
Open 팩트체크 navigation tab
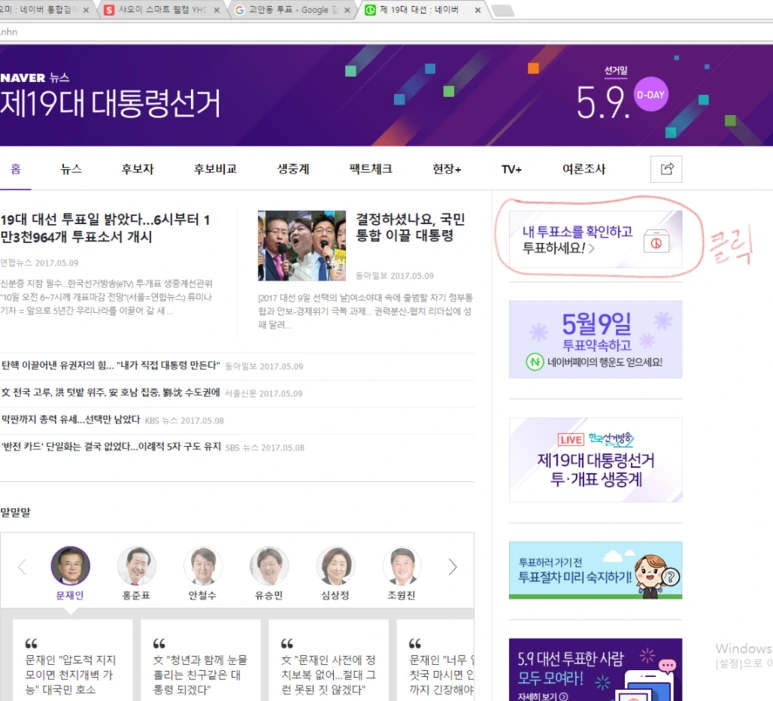371,169
